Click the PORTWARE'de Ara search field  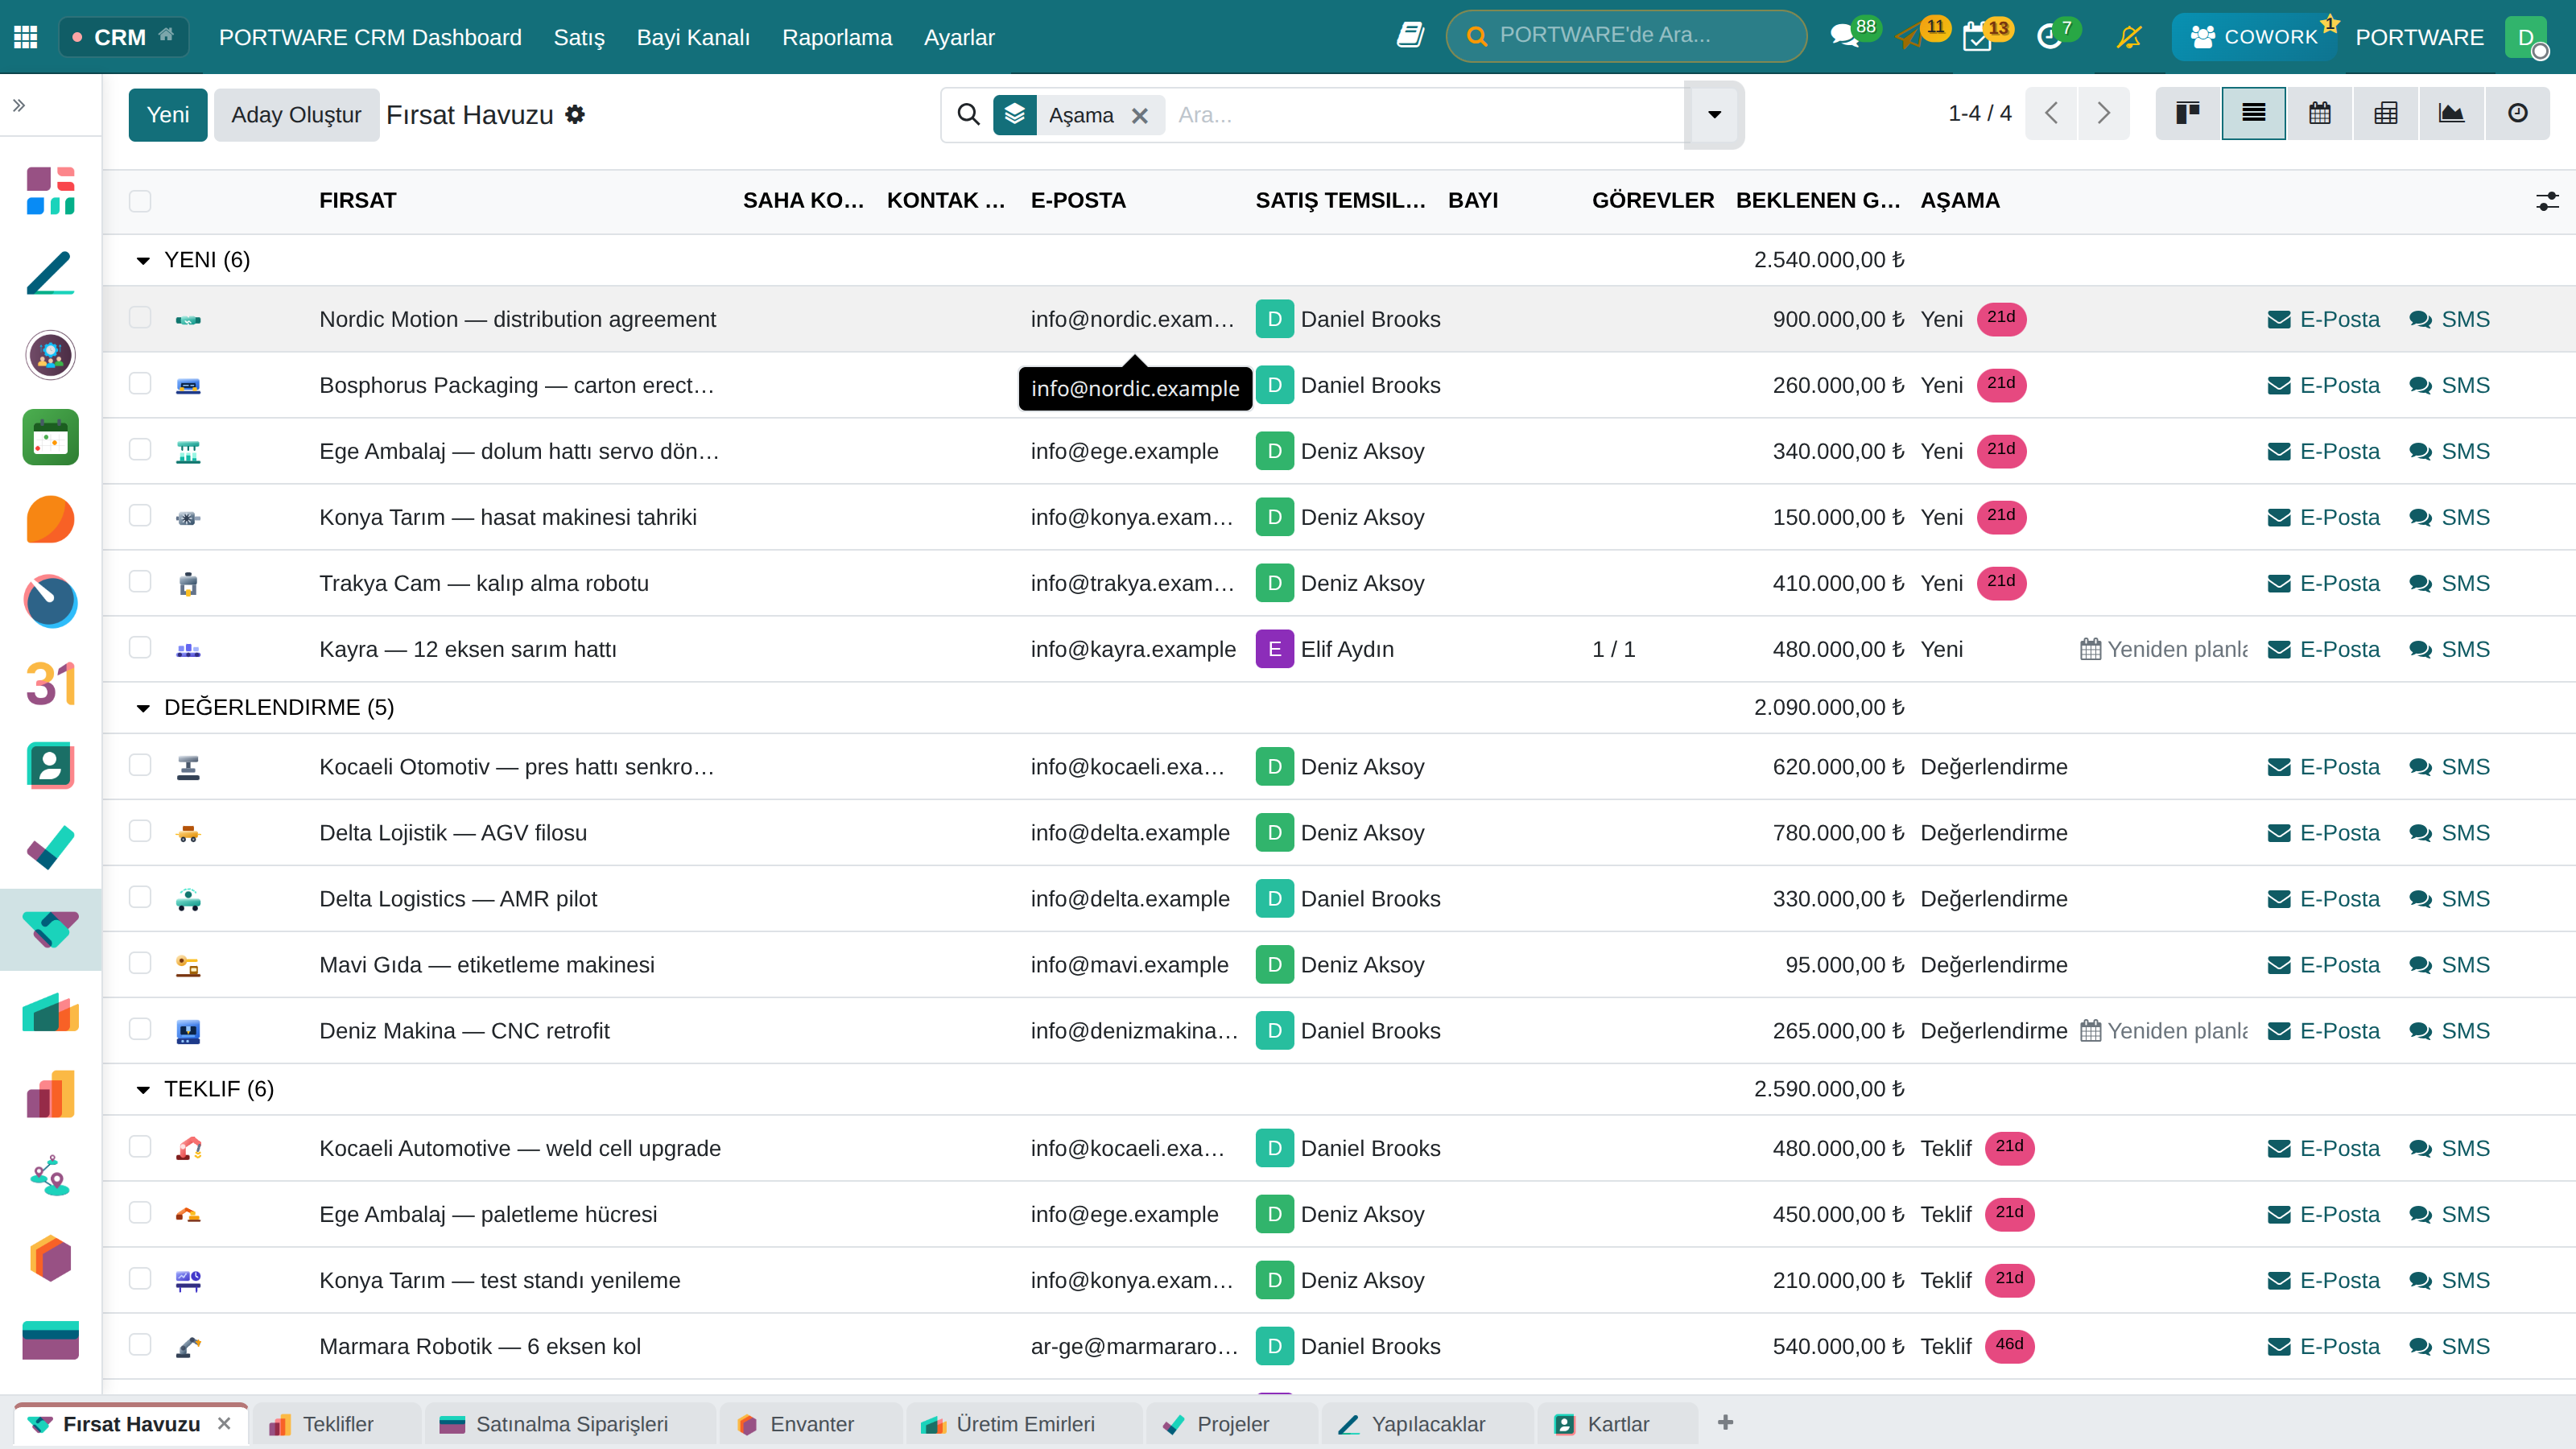(x=1626, y=36)
